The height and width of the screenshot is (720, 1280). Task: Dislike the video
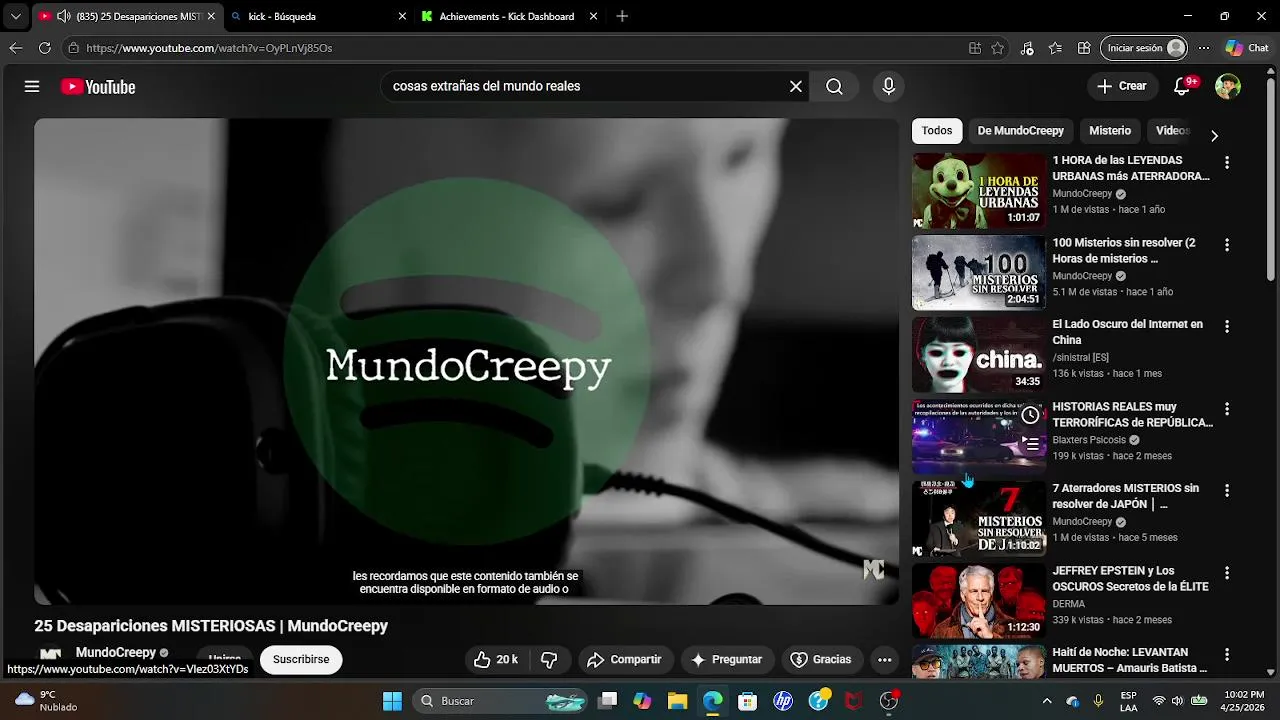click(549, 659)
